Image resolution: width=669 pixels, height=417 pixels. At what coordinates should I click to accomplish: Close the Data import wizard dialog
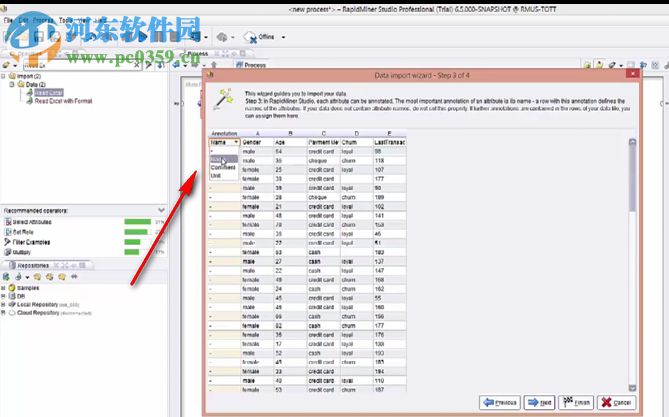632,74
